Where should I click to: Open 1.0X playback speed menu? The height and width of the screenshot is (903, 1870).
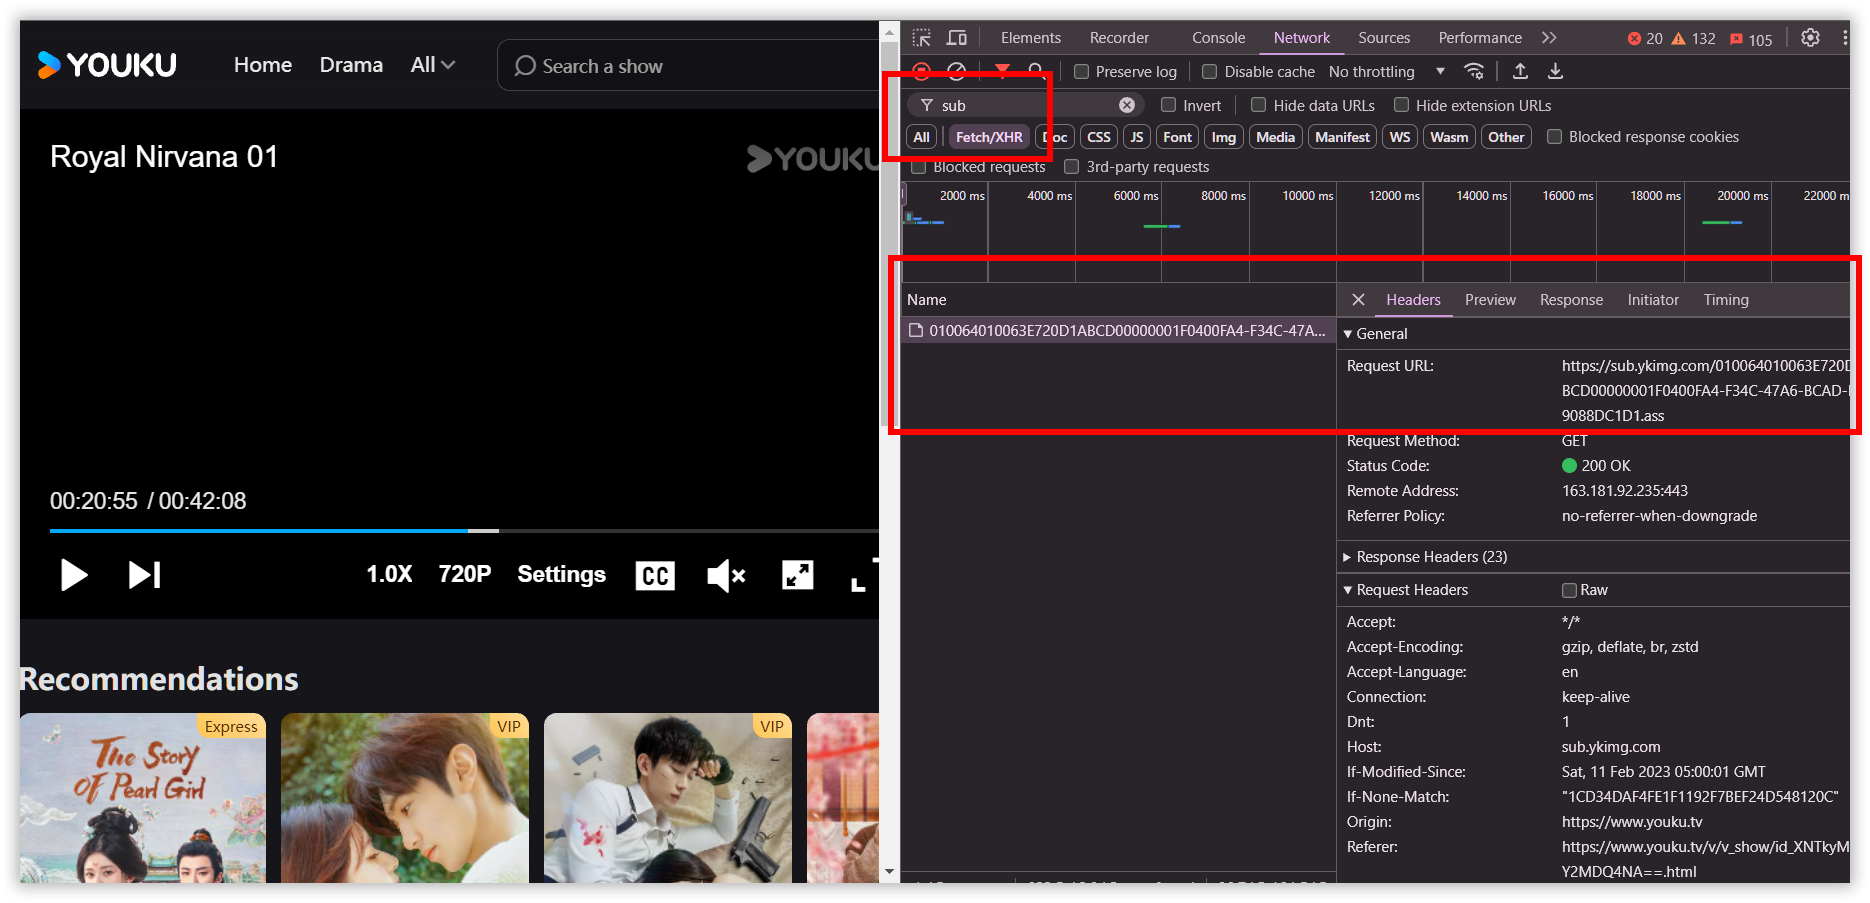[x=389, y=574]
